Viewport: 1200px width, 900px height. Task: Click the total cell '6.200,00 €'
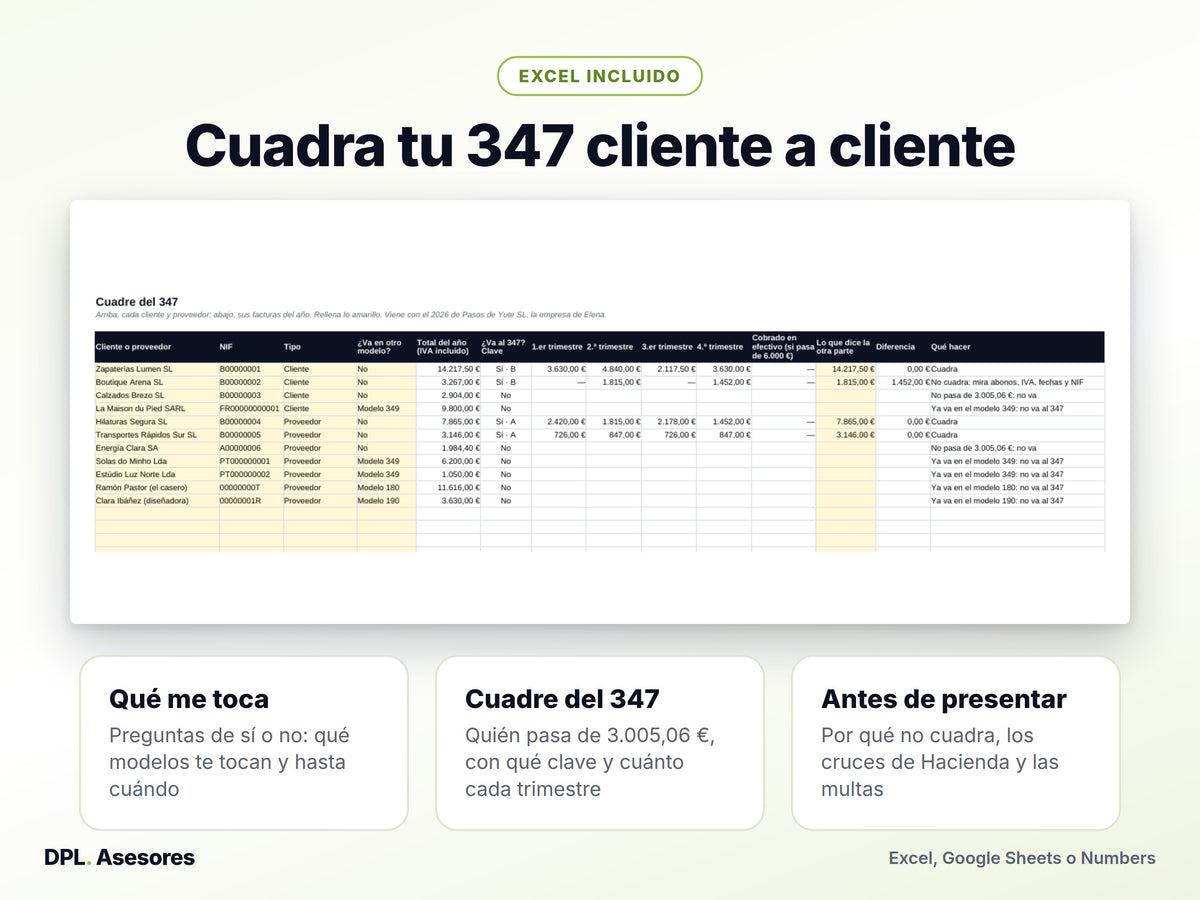[x=448, y=461]
